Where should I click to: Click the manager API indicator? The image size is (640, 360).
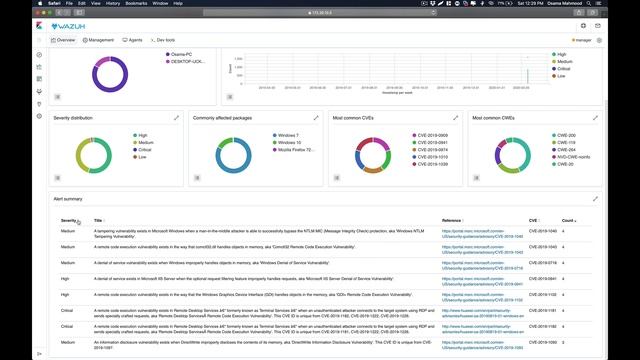(581, 40)
